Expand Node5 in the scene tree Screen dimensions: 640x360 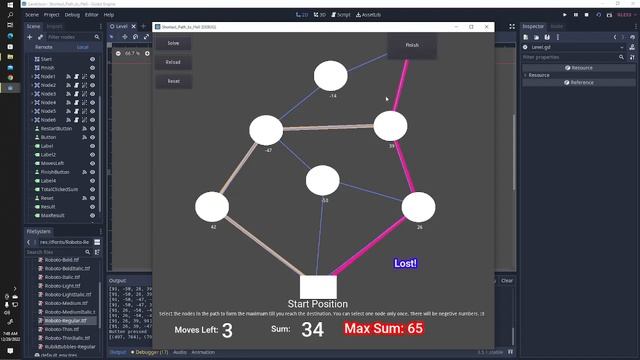(x=32, y=111)
